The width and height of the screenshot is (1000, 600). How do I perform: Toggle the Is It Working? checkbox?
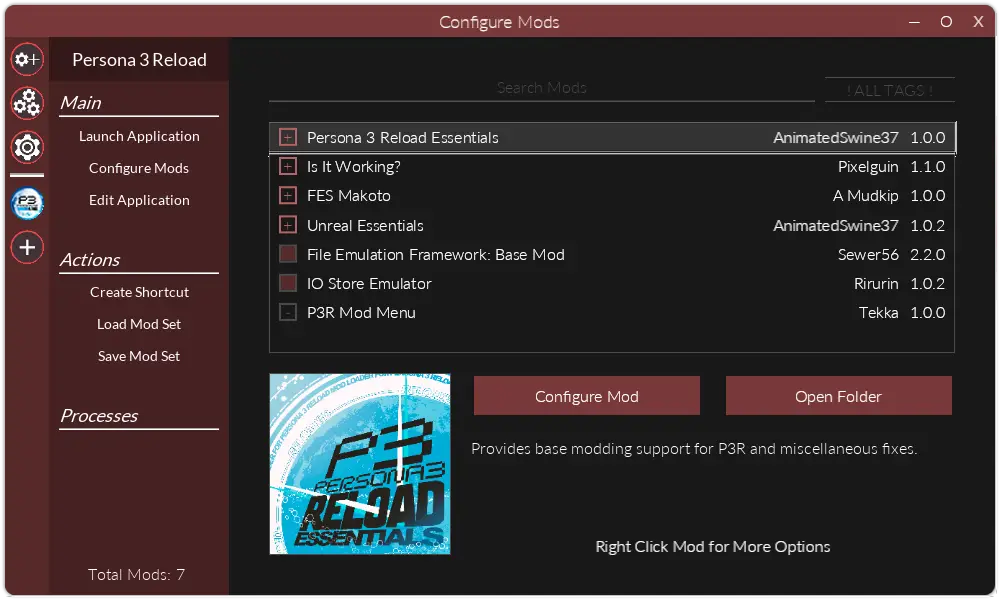288,166
